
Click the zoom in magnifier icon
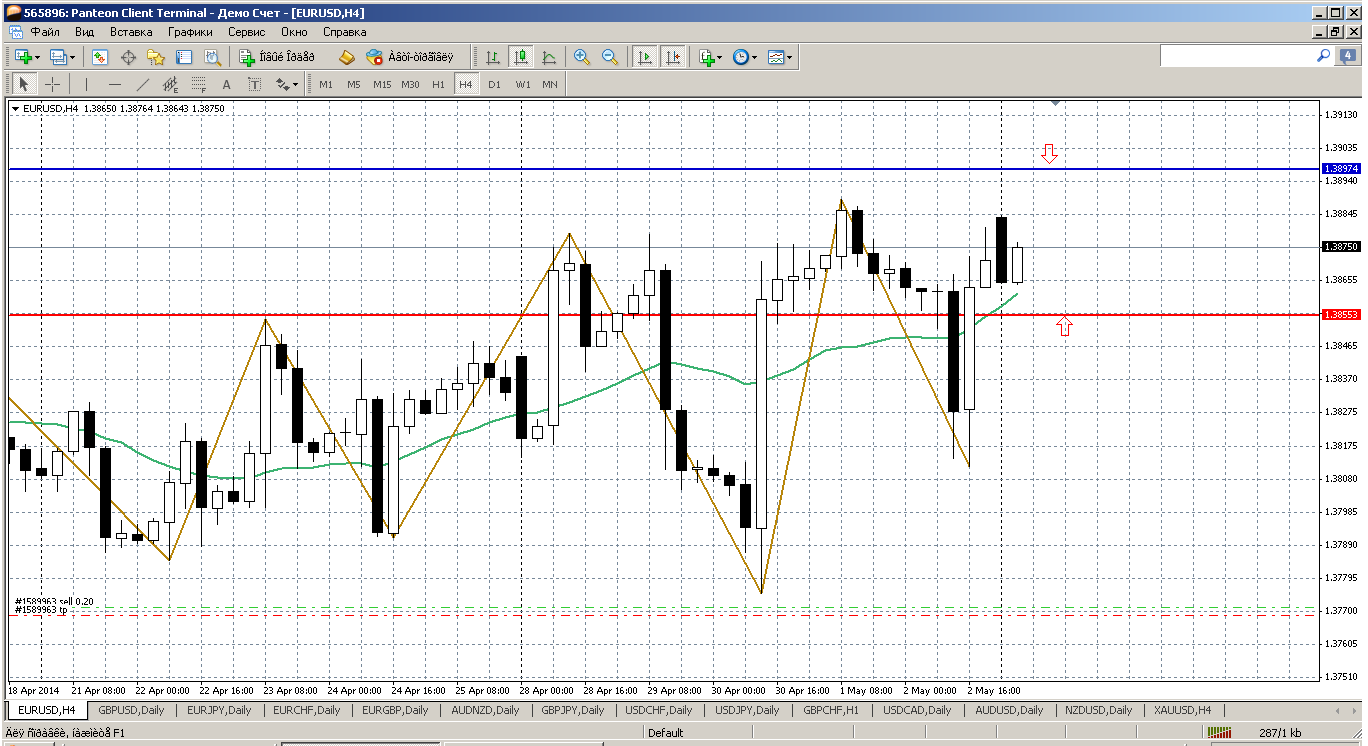pyautogui.click(x=581, y=58)
